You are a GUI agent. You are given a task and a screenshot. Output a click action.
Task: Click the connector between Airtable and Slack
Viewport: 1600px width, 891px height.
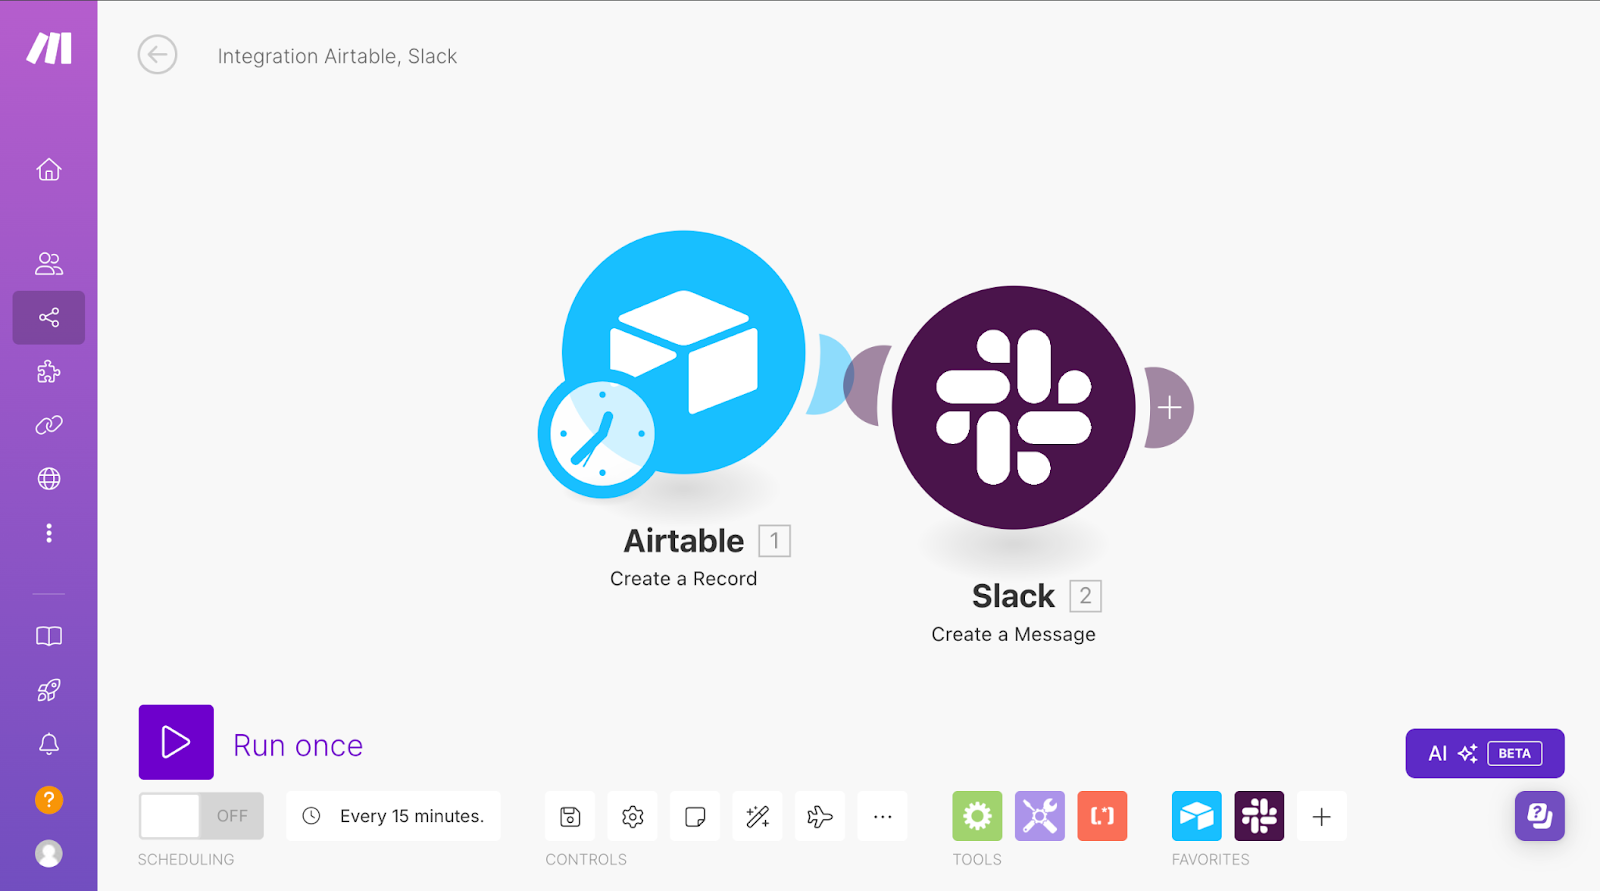pos(849,378)
